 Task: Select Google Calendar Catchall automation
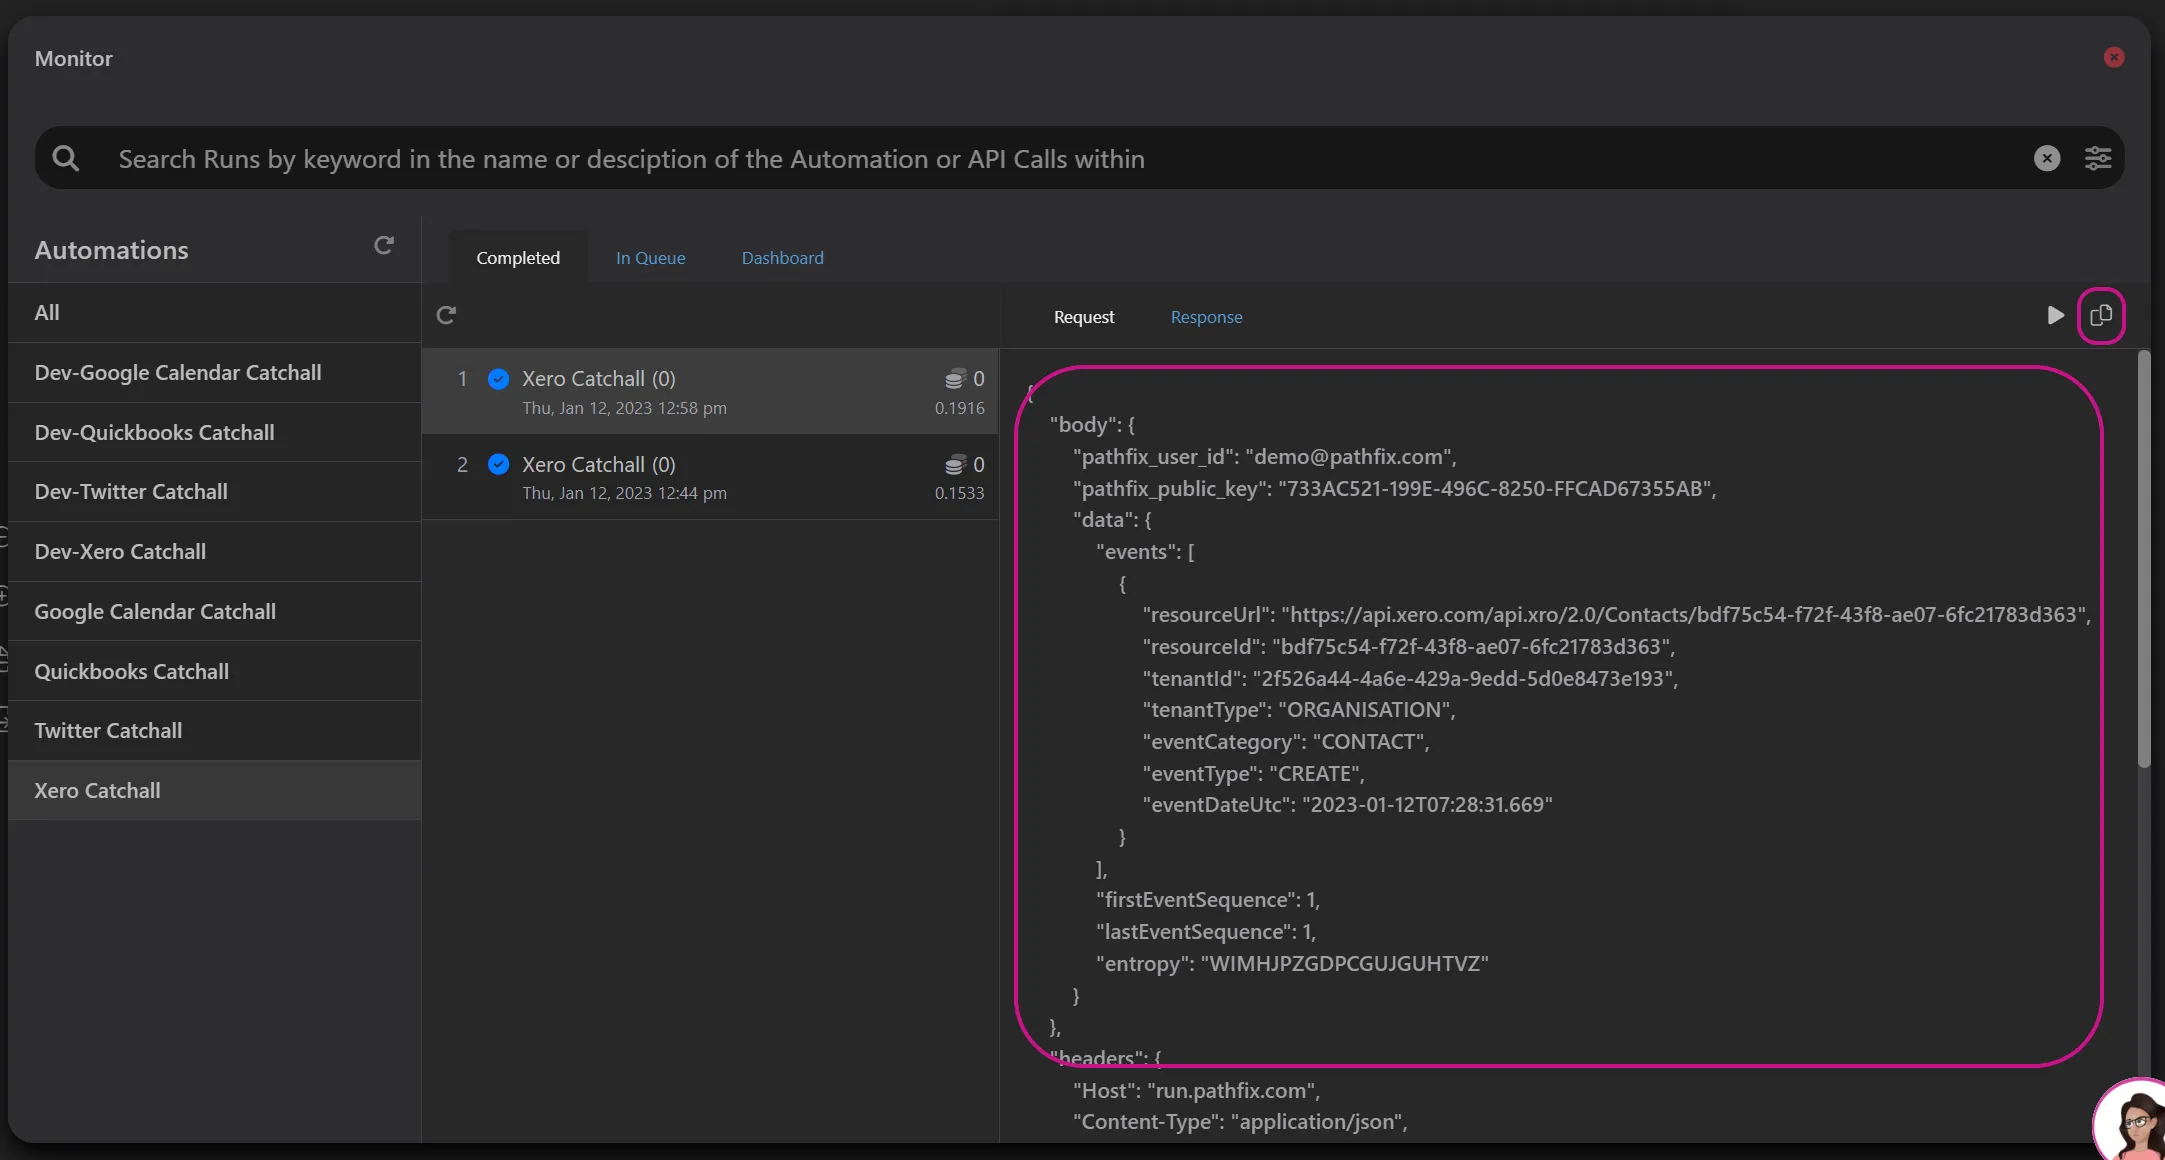(x=214, y=612)
